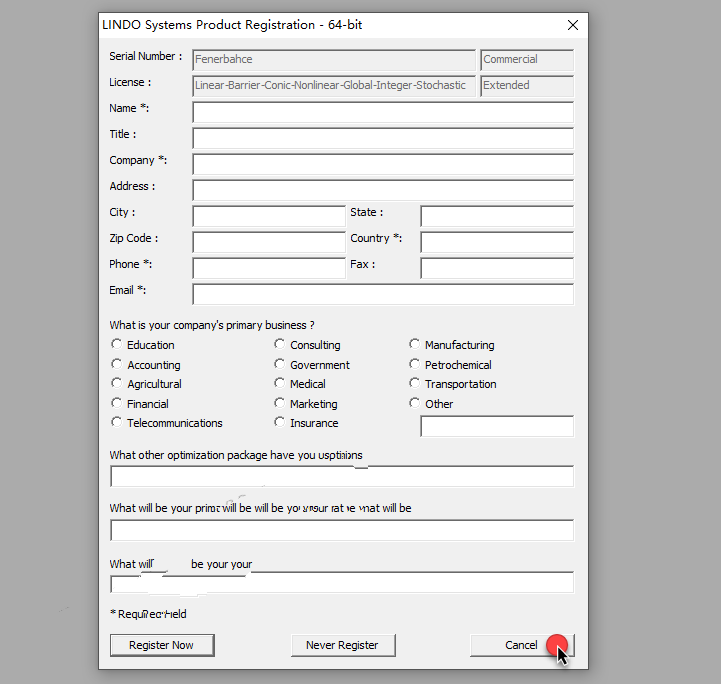Focus the other optimization package field
The image size is (721, 684).
tap(342, 476)
